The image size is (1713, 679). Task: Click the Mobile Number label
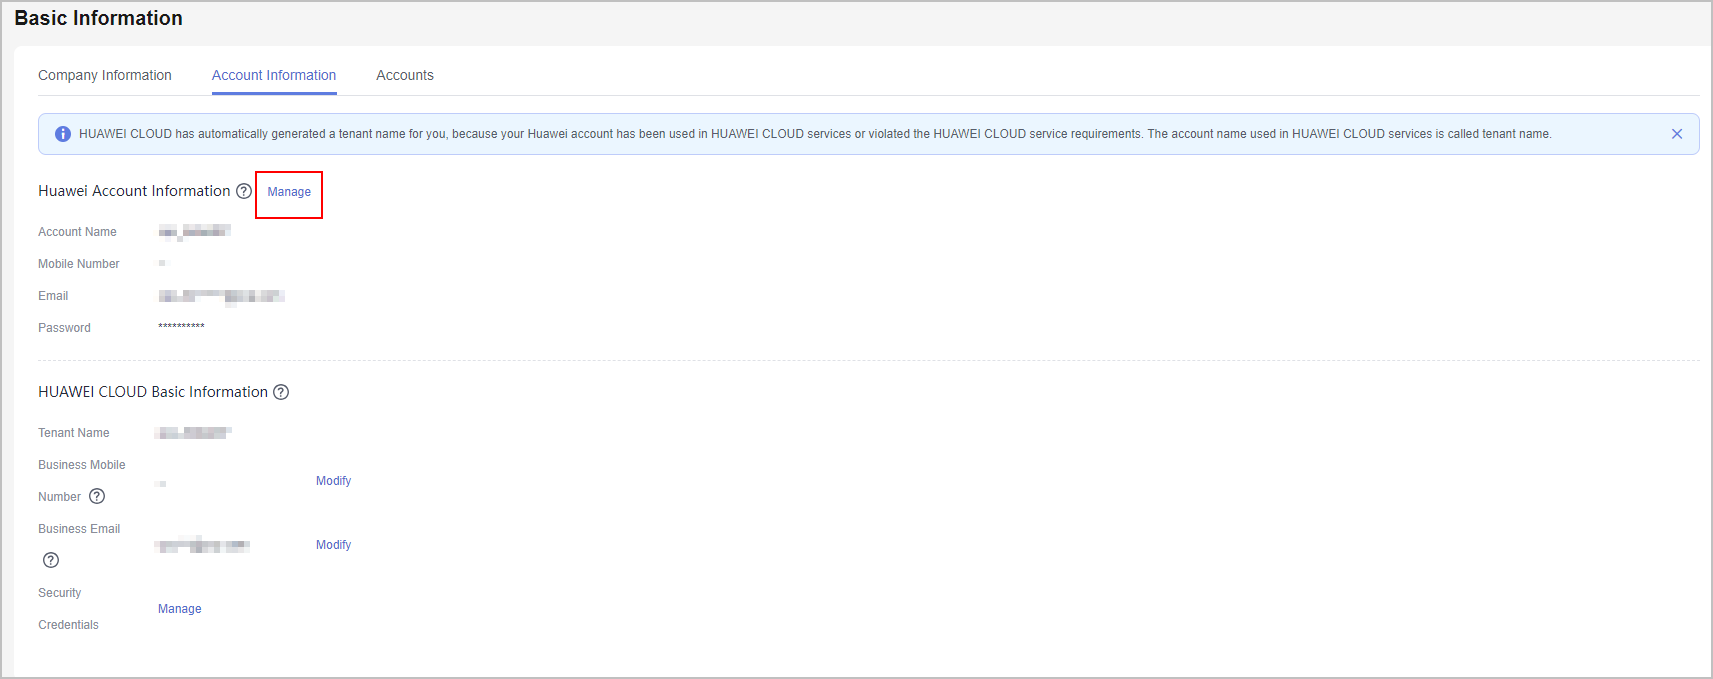click(79, 264)
